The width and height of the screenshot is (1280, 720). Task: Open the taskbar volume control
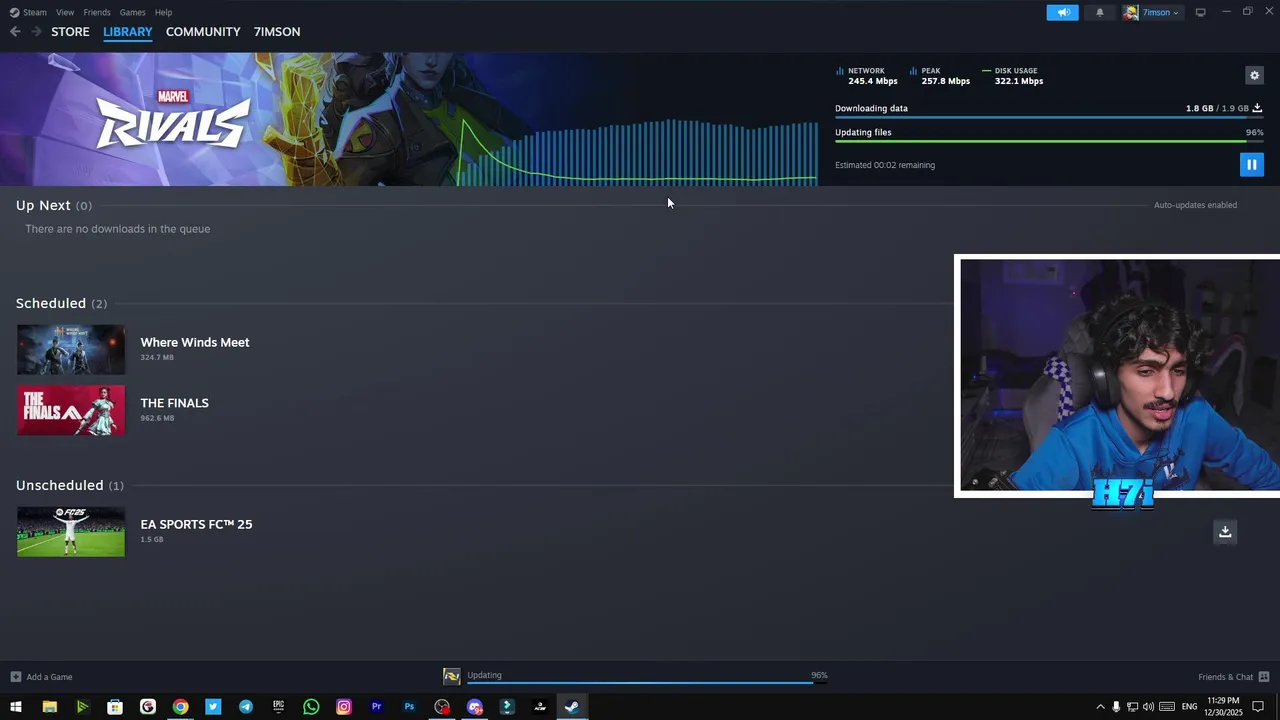[x=1148, y=707]
